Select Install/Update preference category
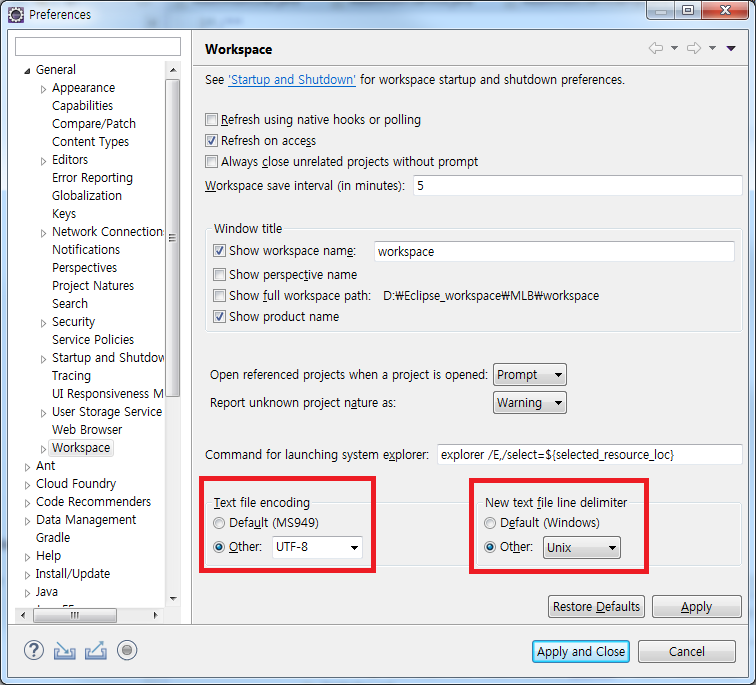The image size is (756, 685). [x=73, y=574]
